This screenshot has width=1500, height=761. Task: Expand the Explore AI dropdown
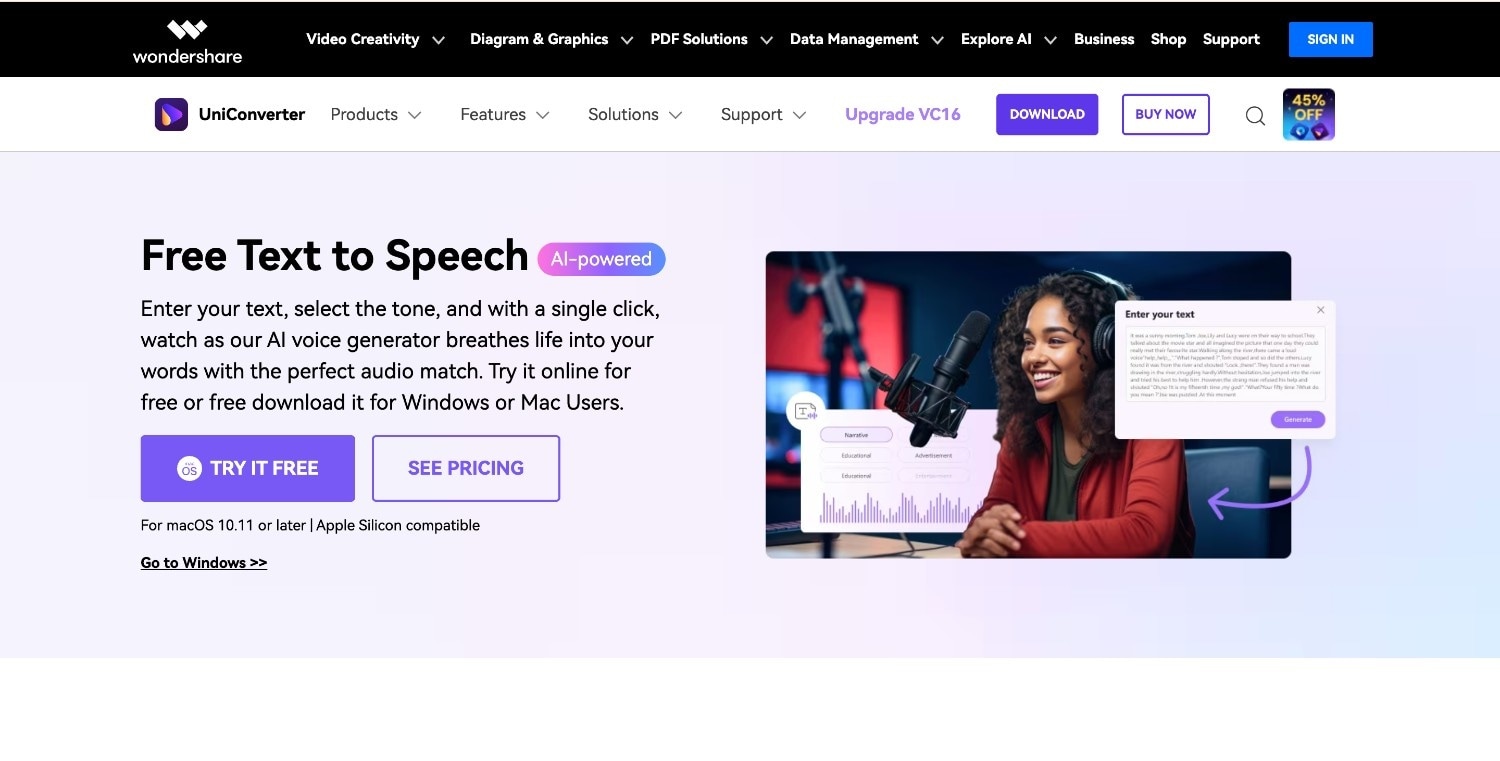[1008, 39]
